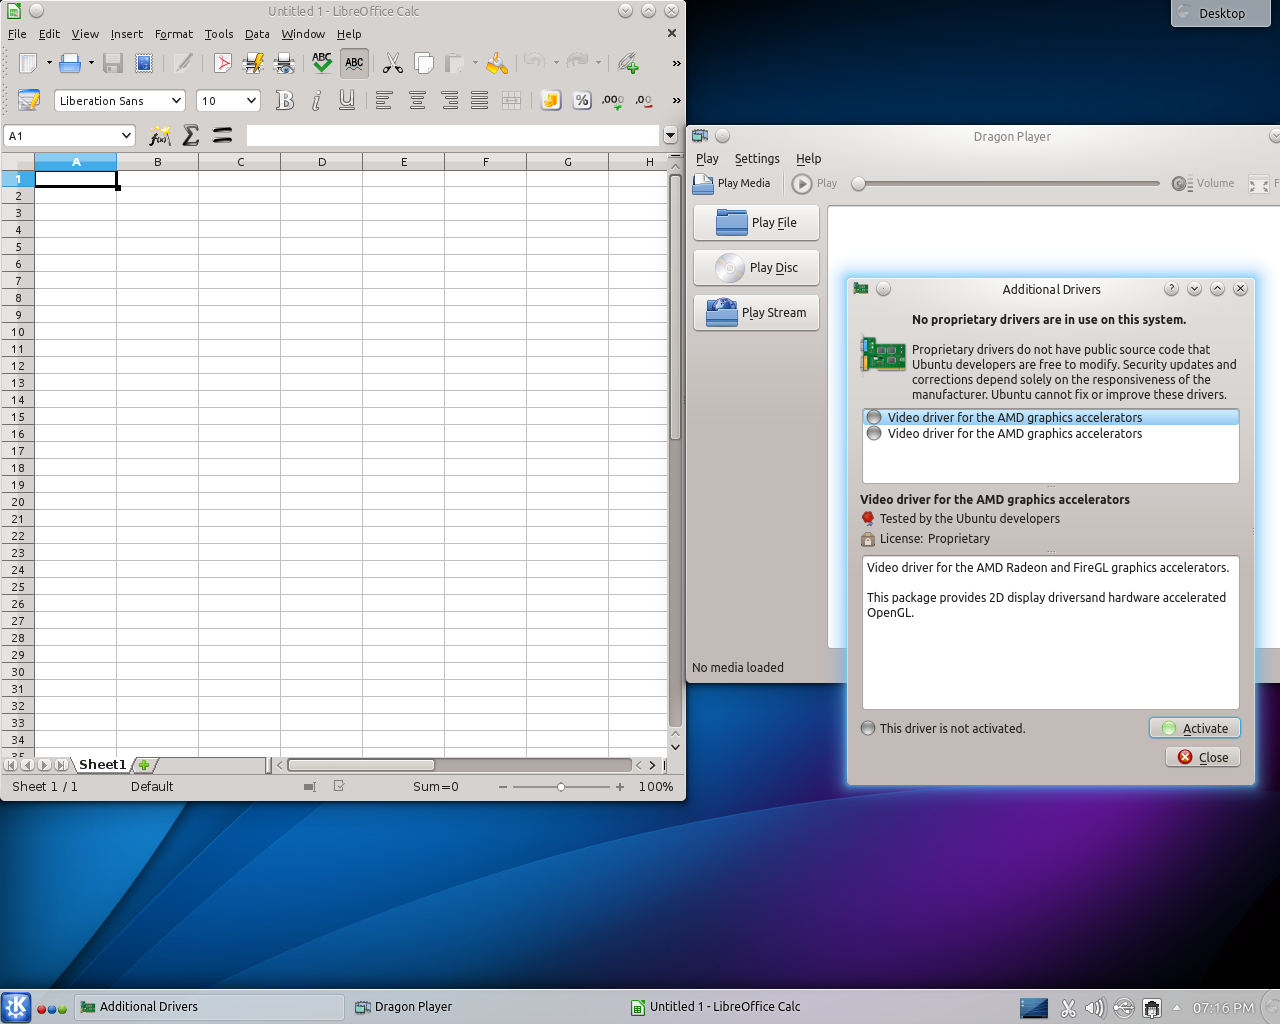Open the font size dropdown showing 10
This screenshot has height=1024, width=1280.
pos(252,100)
